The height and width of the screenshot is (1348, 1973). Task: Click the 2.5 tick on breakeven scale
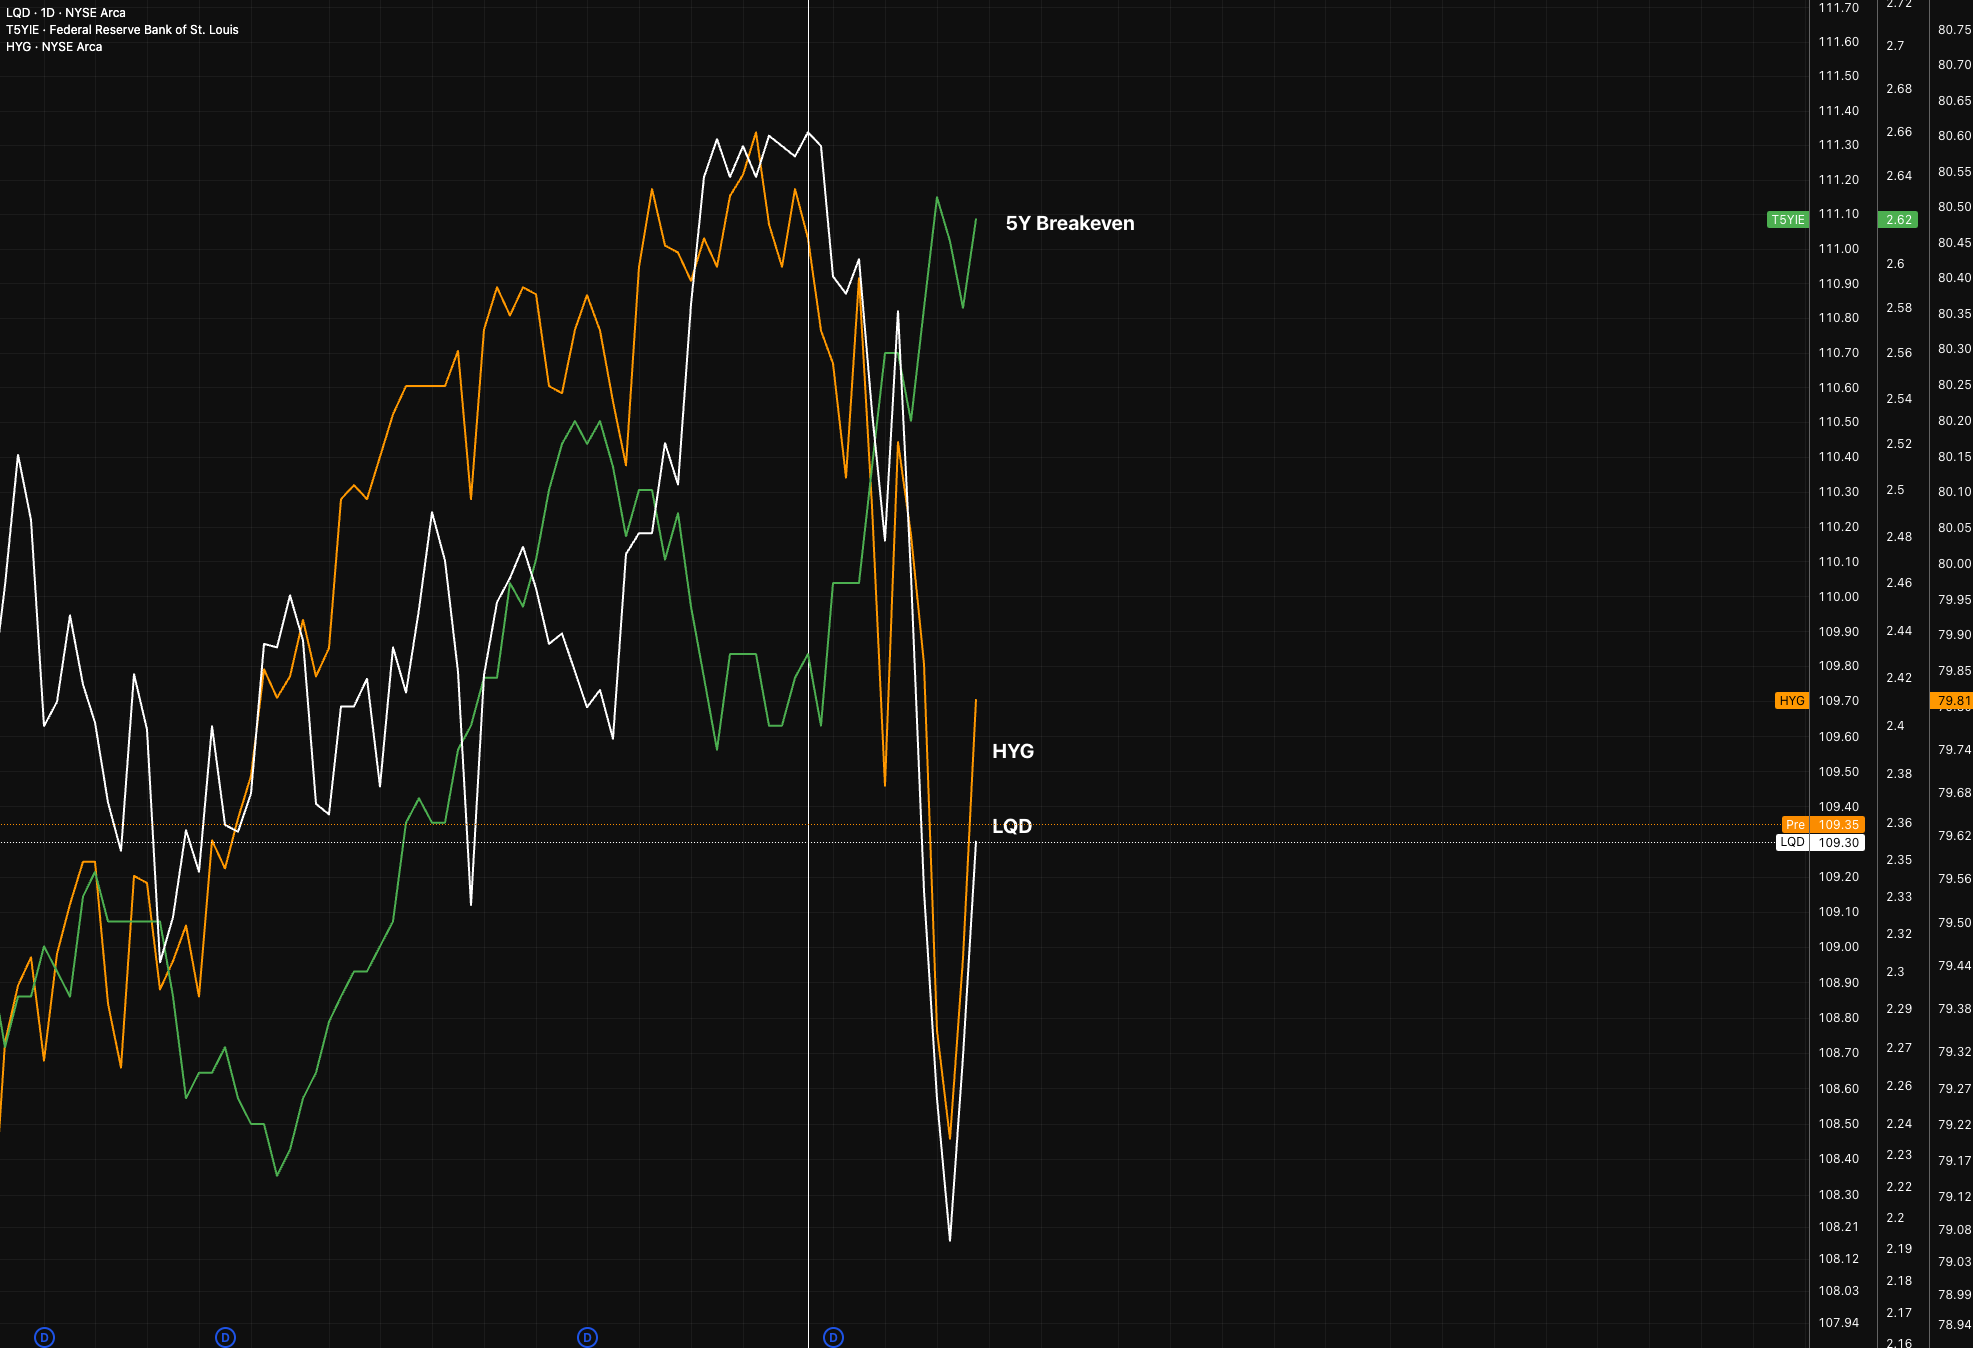(x=1895, y=490)
